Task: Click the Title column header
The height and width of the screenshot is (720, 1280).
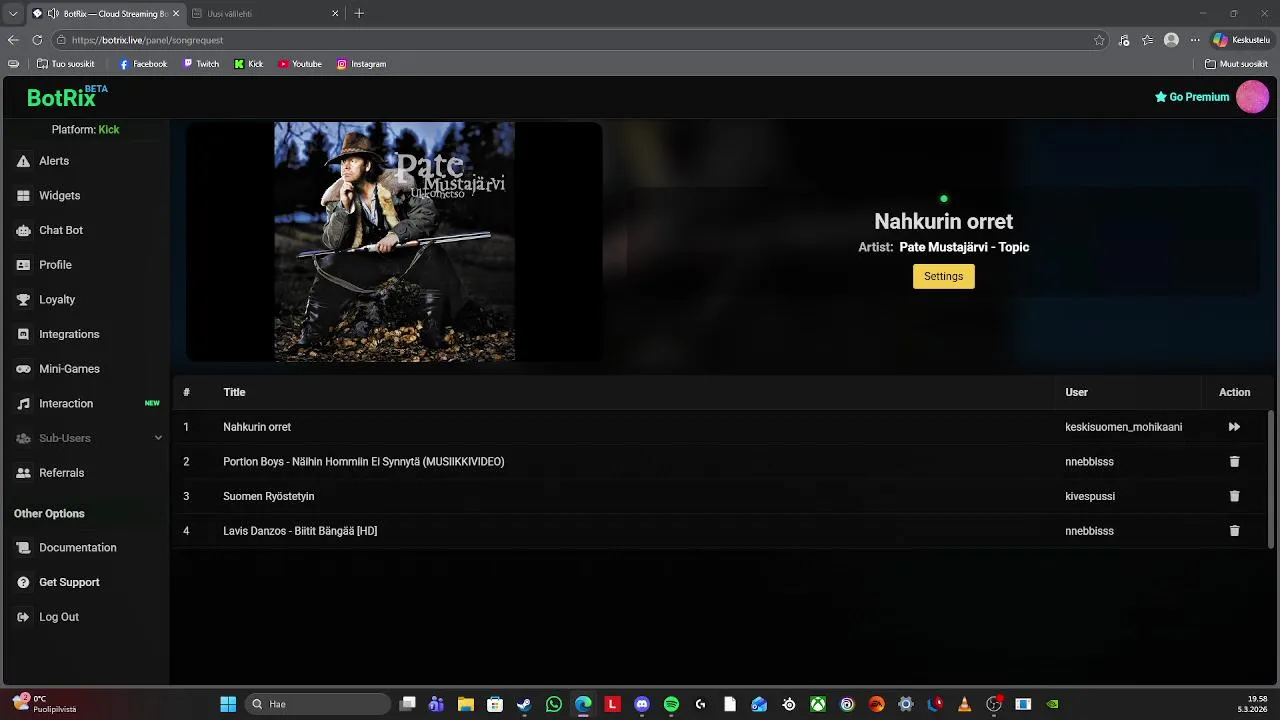Action: pos(234,392)
